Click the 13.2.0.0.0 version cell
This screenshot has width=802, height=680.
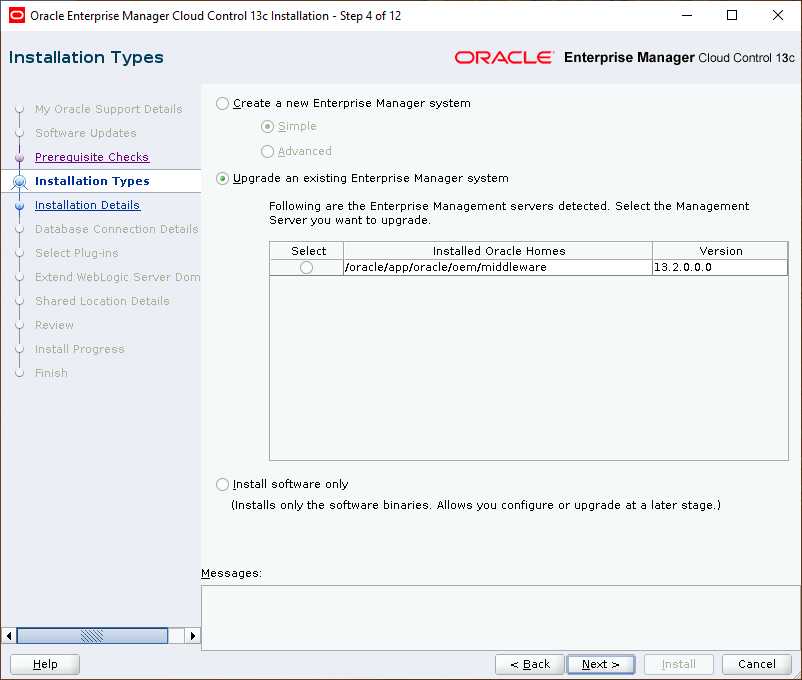[721, 268]
